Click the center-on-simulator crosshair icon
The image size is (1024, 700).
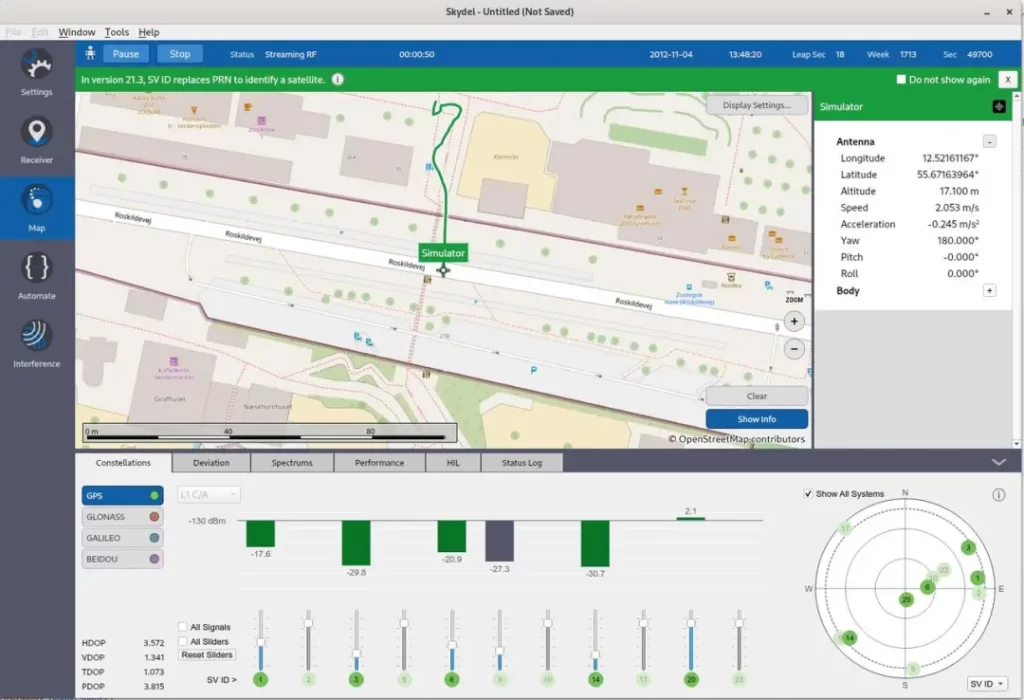(x=999, y=106)
